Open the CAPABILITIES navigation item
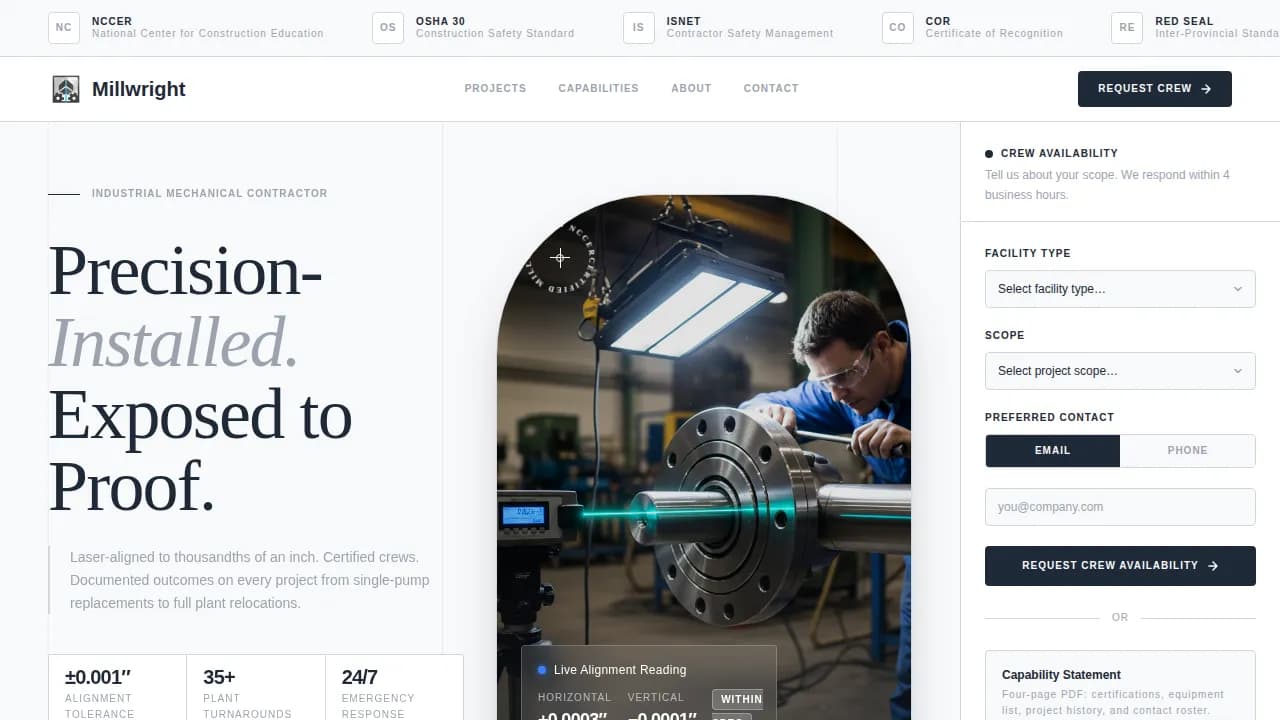 (x=598, y=88)
